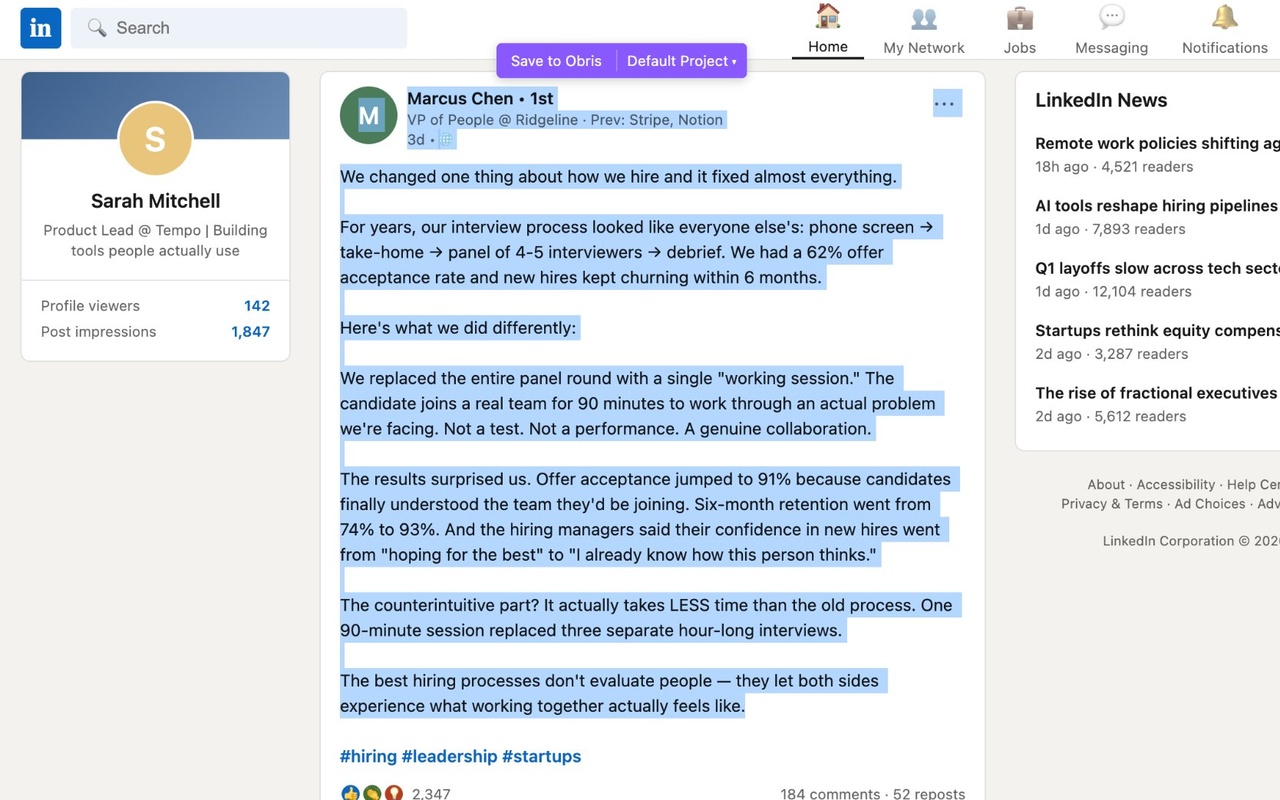Viewport: 1280px width, 800px height.
Task: Open the LinkedIn home feed icon
Action: point(827,17)
